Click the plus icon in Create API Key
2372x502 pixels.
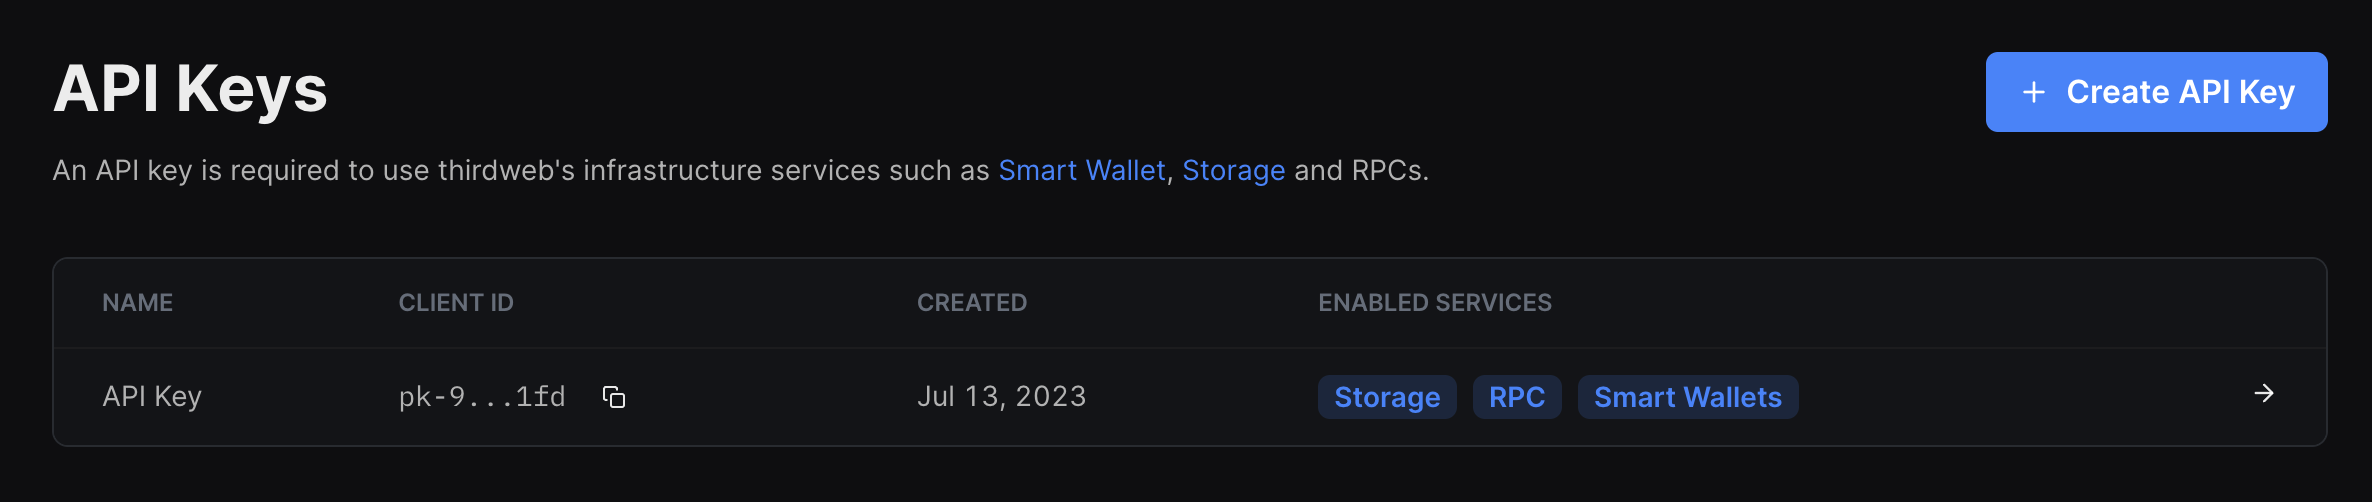(2034, 93)
